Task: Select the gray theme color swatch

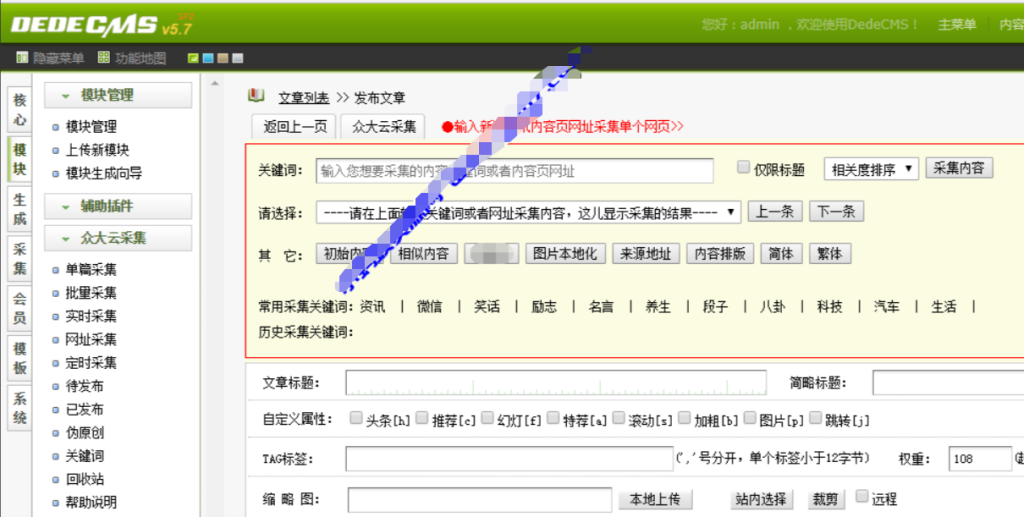Action: 238,58
